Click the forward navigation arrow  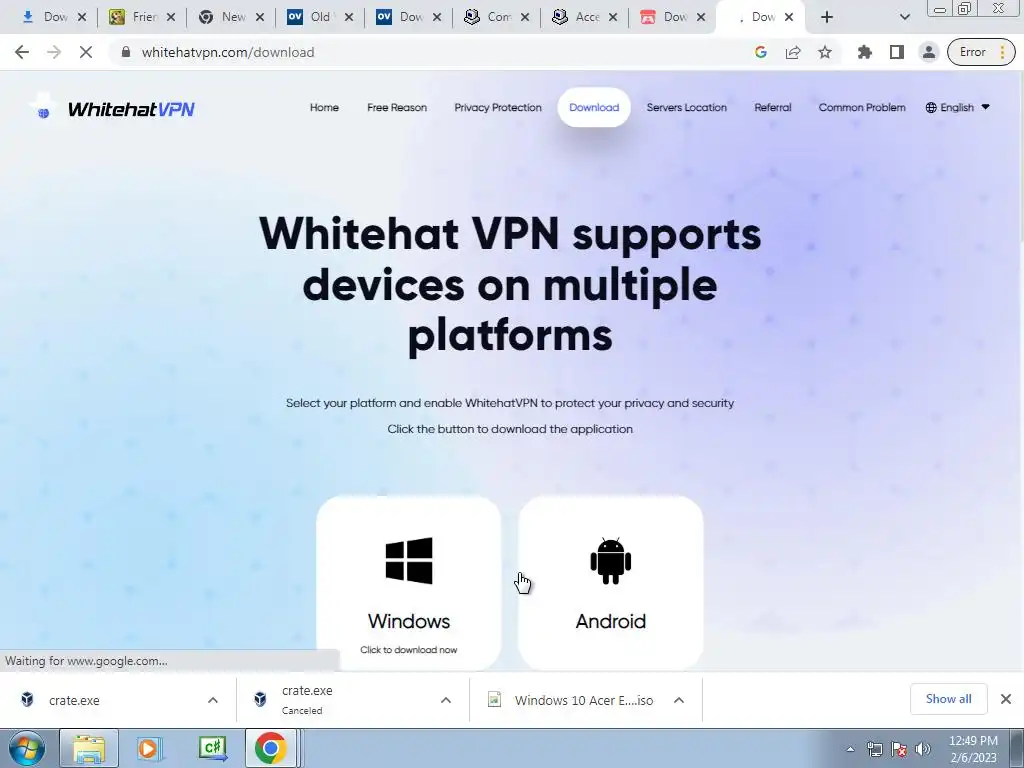tap(54, 52)
